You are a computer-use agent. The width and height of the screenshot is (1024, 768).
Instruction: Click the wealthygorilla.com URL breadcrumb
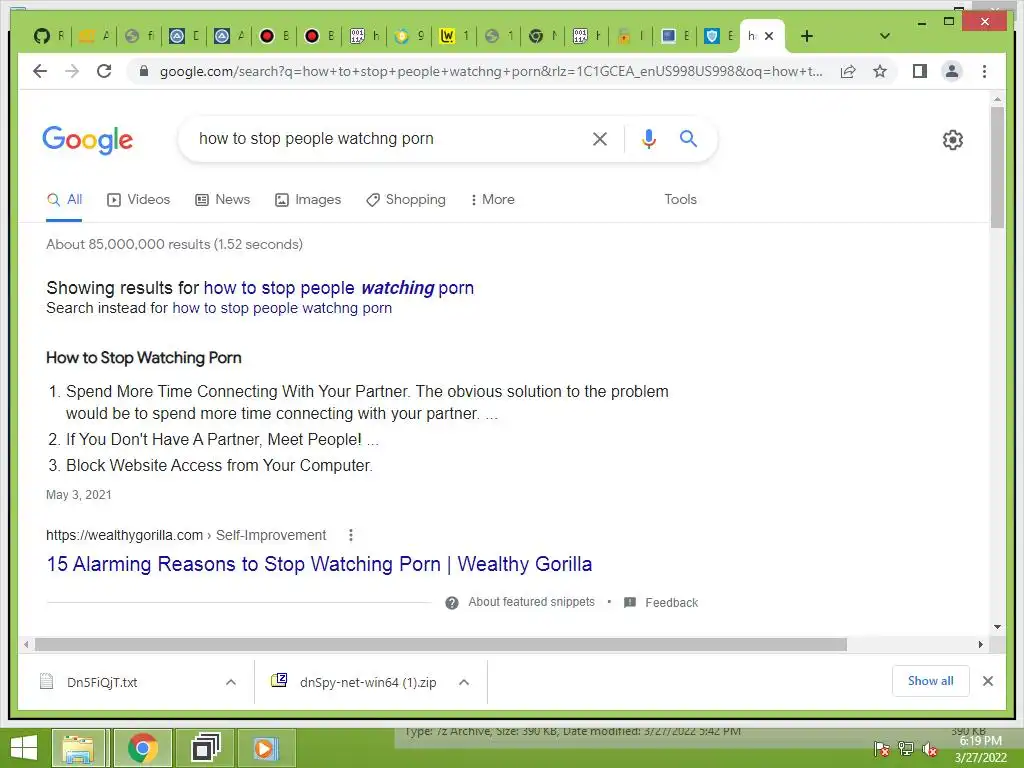(186, 536)
